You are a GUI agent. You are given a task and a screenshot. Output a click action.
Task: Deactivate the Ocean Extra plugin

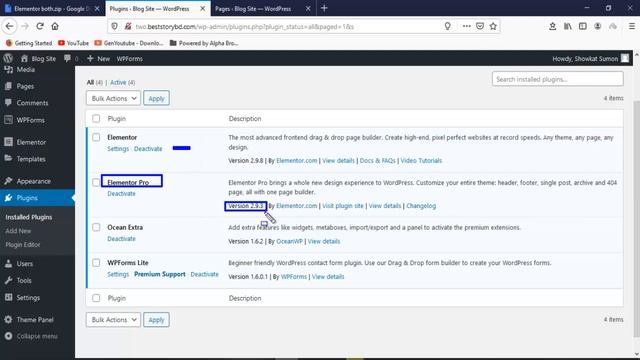click(x=121, y=238)
